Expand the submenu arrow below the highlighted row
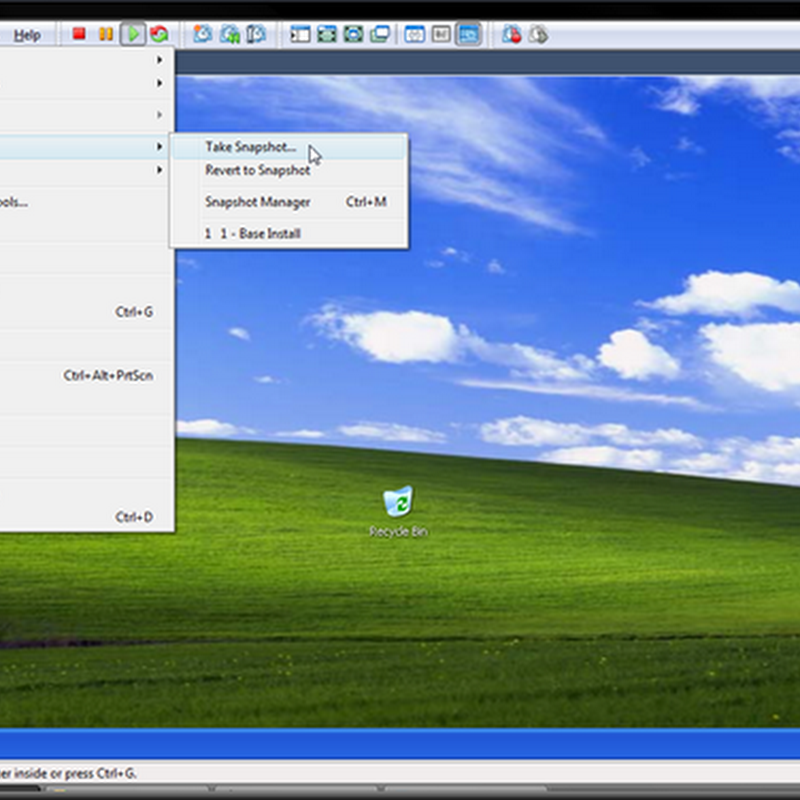 [159, 170]
